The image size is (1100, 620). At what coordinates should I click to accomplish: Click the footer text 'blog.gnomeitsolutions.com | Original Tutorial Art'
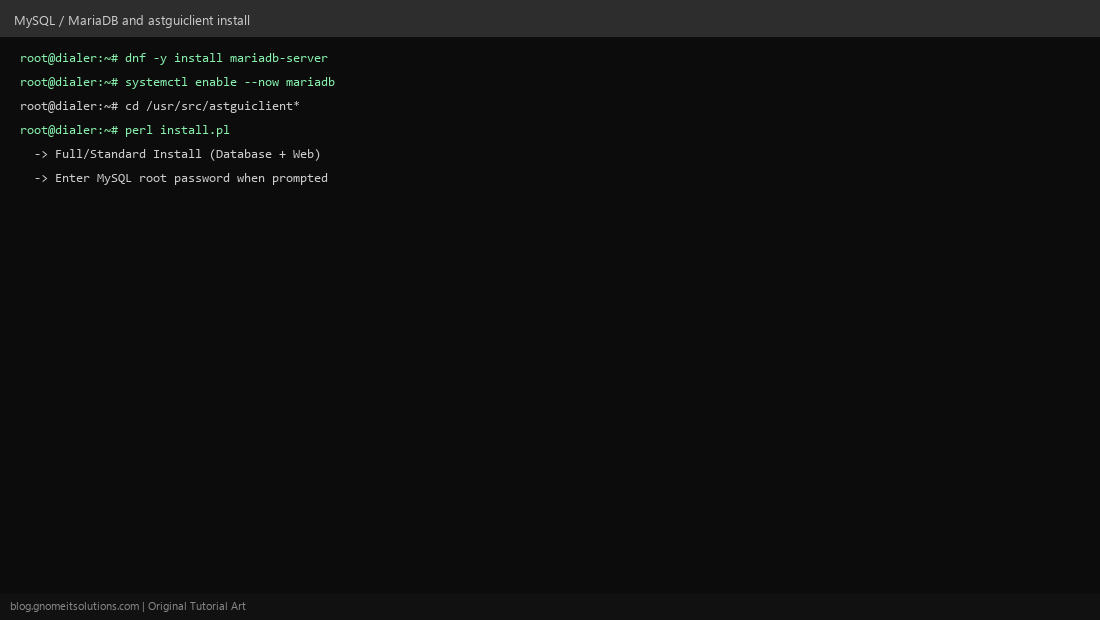click(128, 606)
